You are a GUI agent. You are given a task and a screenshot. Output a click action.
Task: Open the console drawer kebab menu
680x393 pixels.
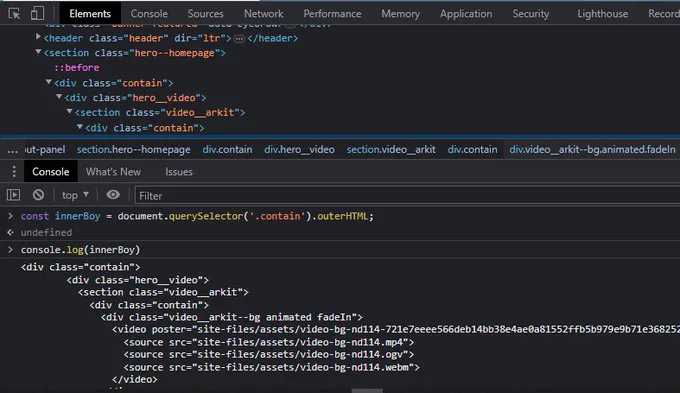point(14,172)
